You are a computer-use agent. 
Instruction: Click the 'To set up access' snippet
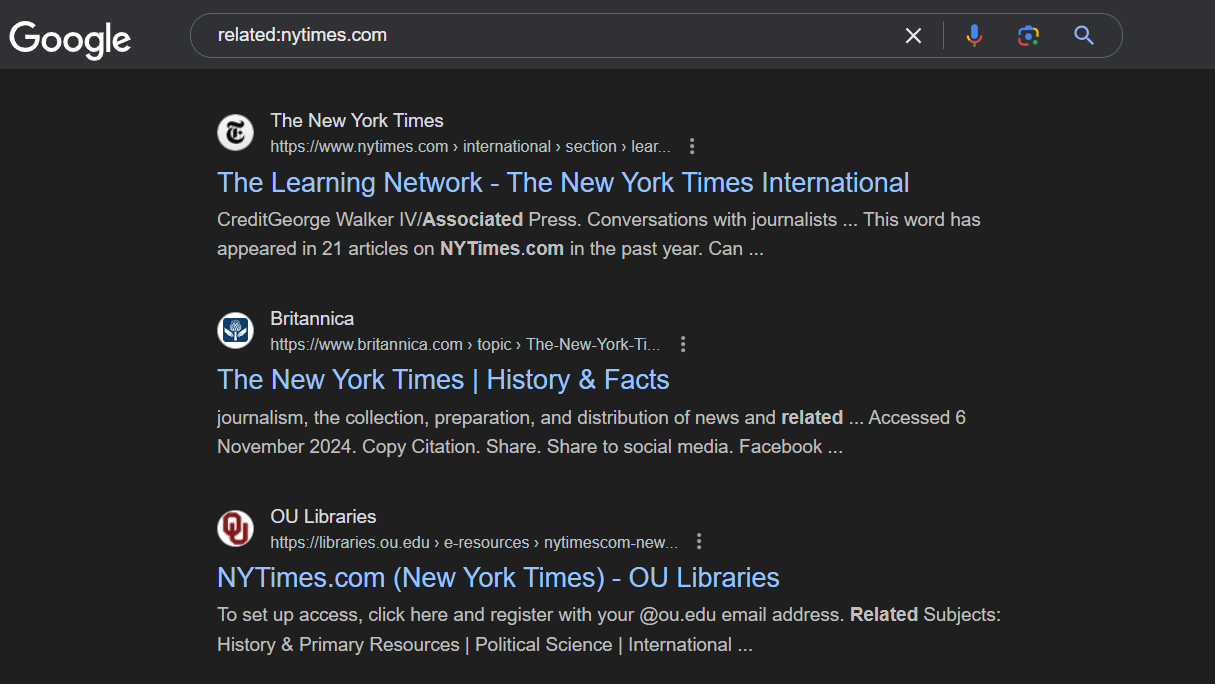[x=609, y=630]
